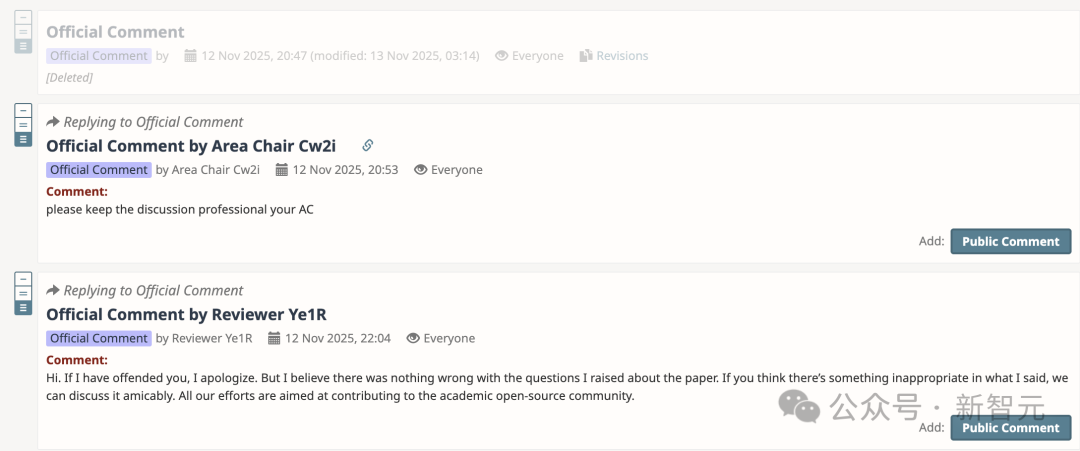
Task: Fully collapse the Area Chair Cw2i comment
Action: tap(23, 110)
